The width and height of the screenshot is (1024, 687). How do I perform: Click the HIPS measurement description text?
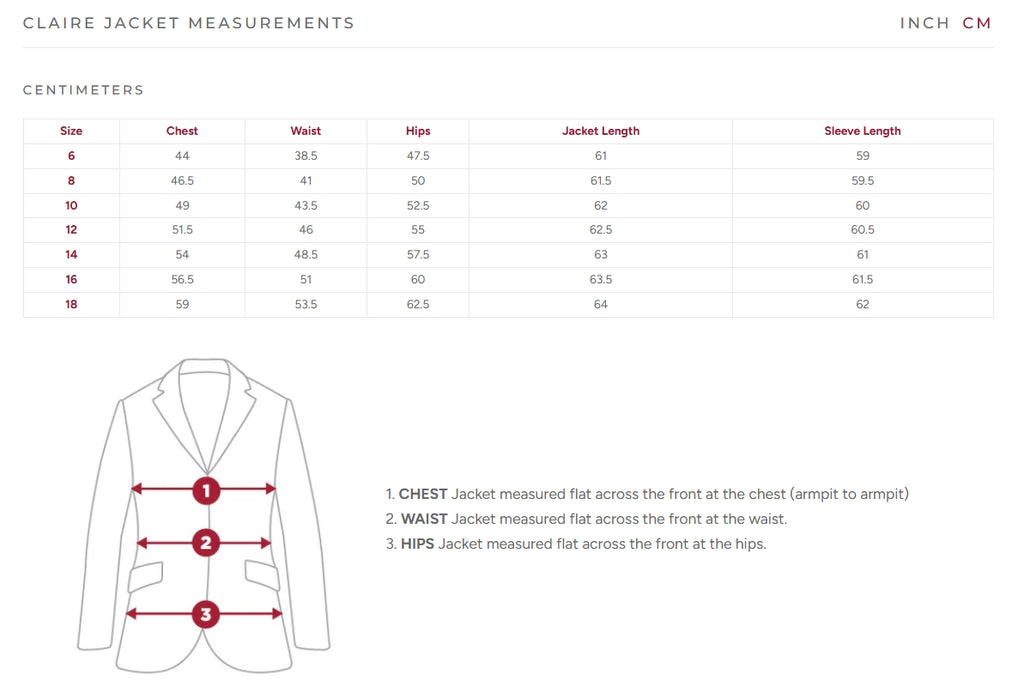pos(576,544)
